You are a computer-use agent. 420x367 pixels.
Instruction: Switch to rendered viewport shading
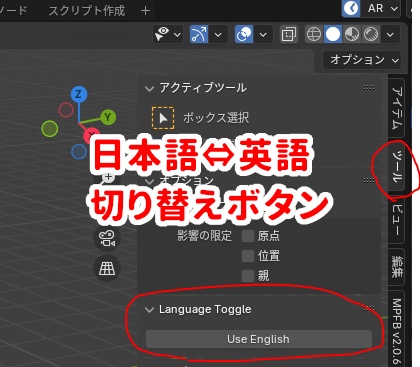[x=371, y=34]
